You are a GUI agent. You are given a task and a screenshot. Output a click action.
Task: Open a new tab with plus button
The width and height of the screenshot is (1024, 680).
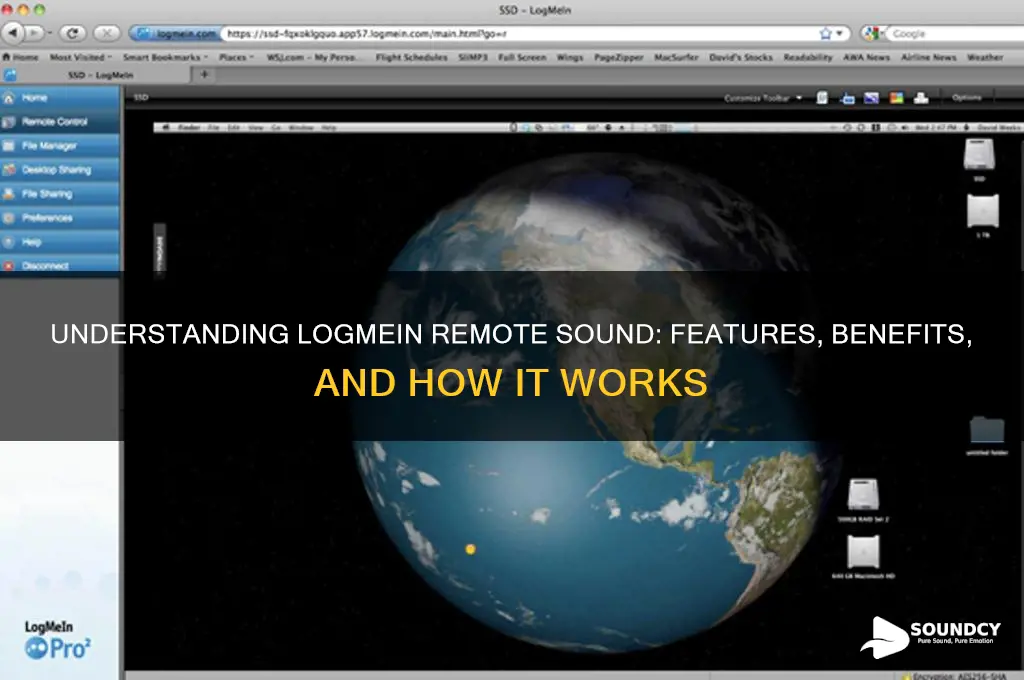coord(204,74)
